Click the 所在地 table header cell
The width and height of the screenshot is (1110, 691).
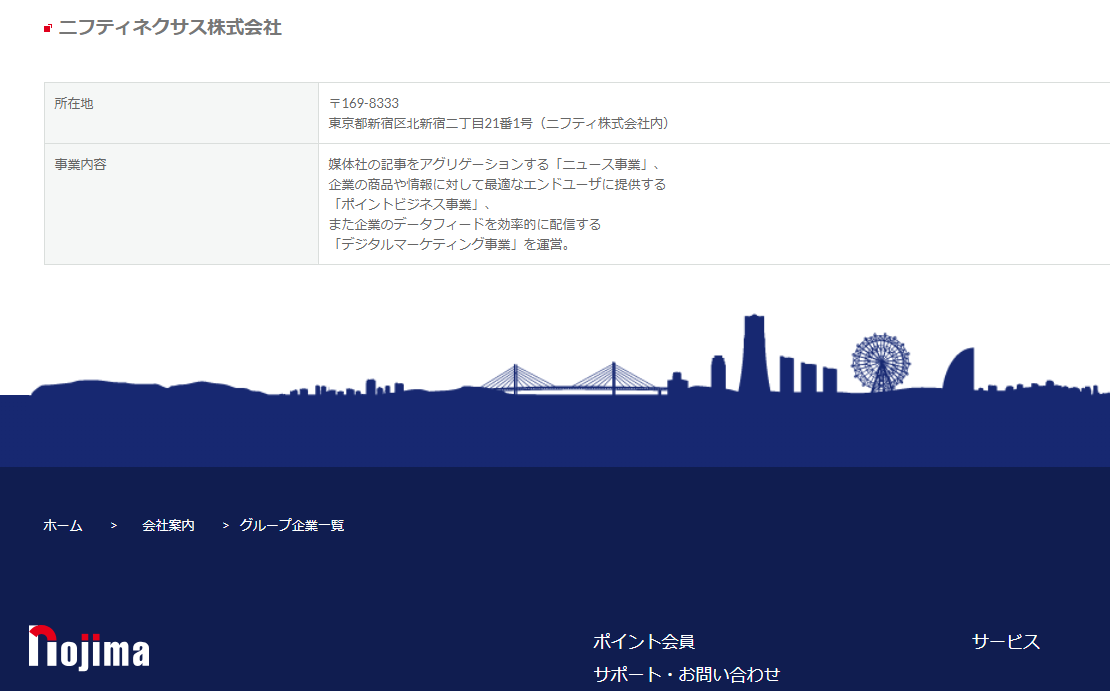click(x=74, y=103)
